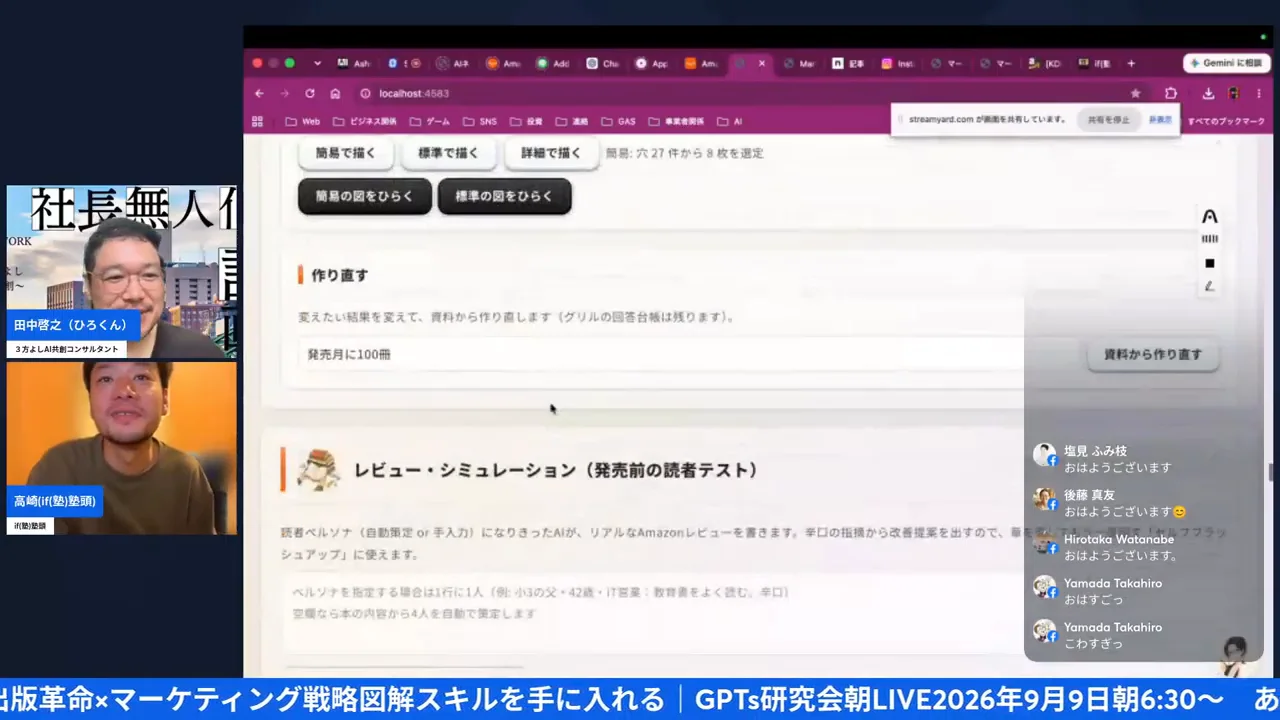The width and height of the screenshot is (1280, 720).
Task: Click the address bar showing localhost:4583
Action: [740, 93]
